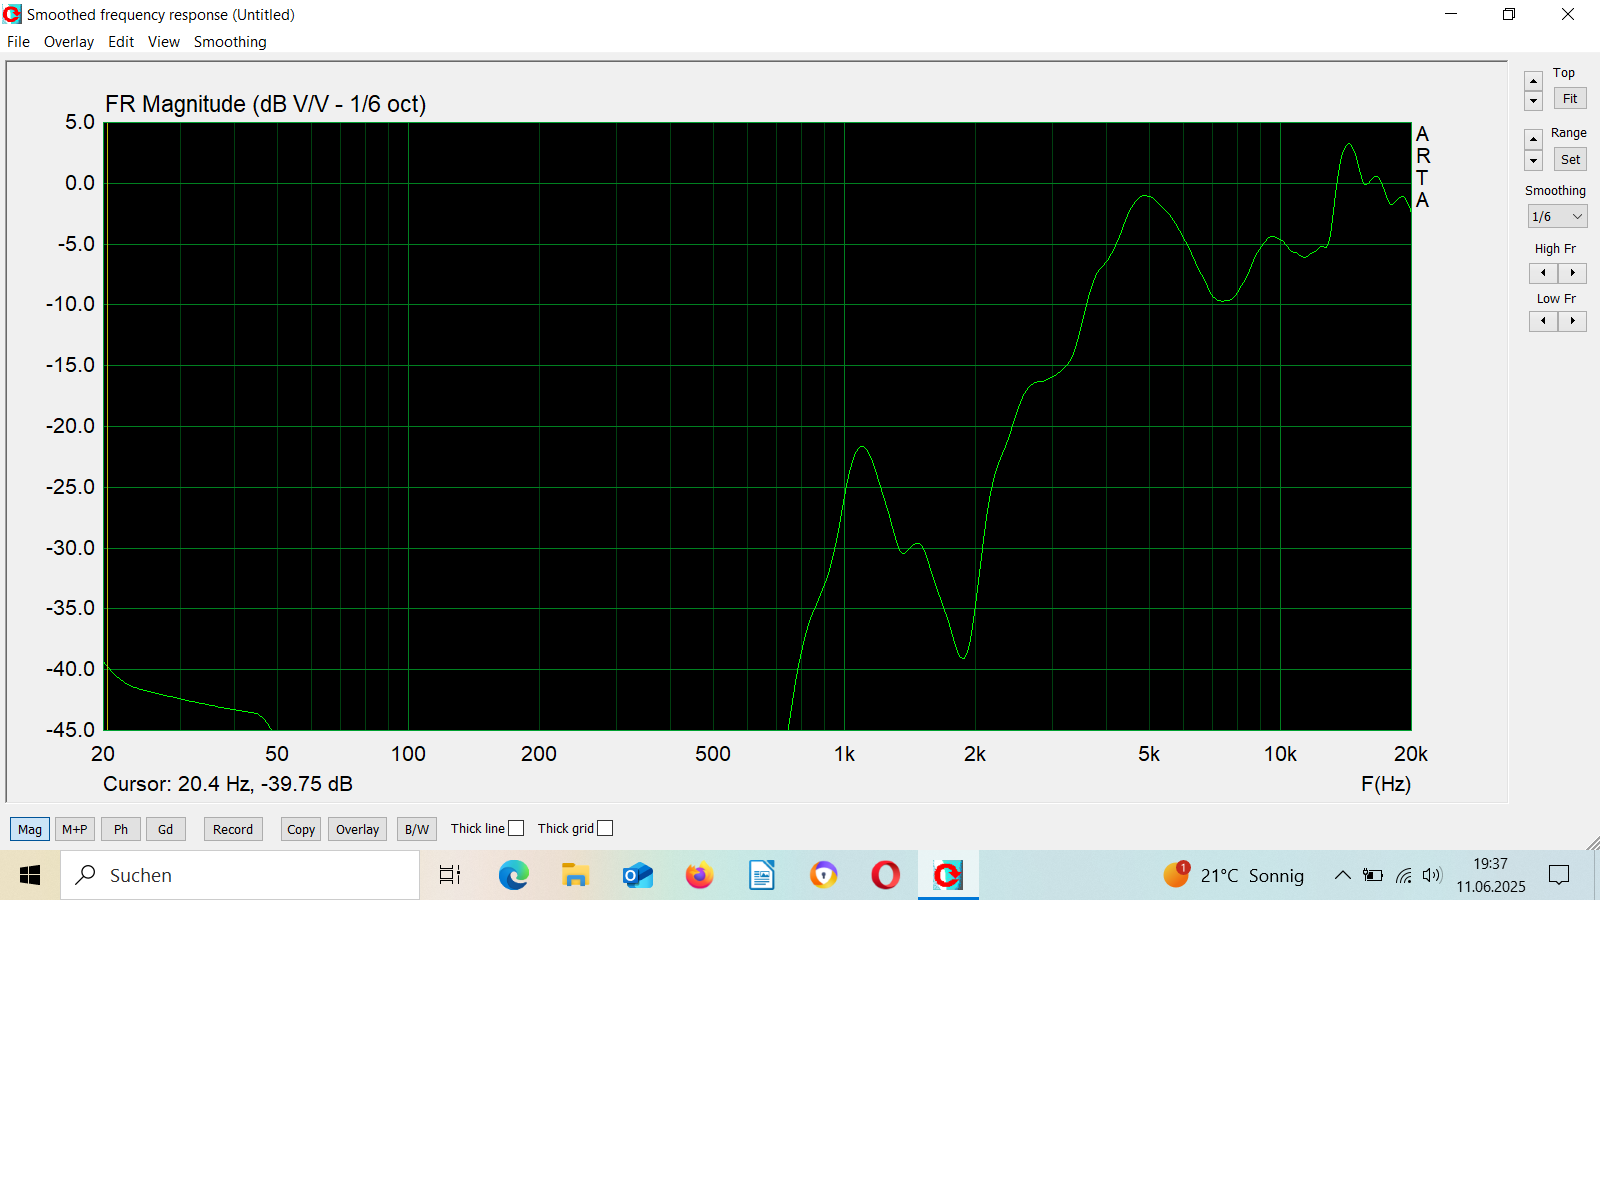The height and width of the screenshot is (1192, 1600).
Task: Click the Copy button
Action: (x=301, y=829)
